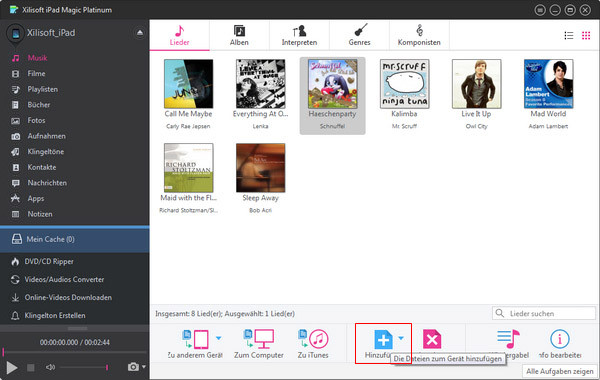Screen dimensions: 600x380
Task: Open the title bar menu button
Action: click(540, 10)
